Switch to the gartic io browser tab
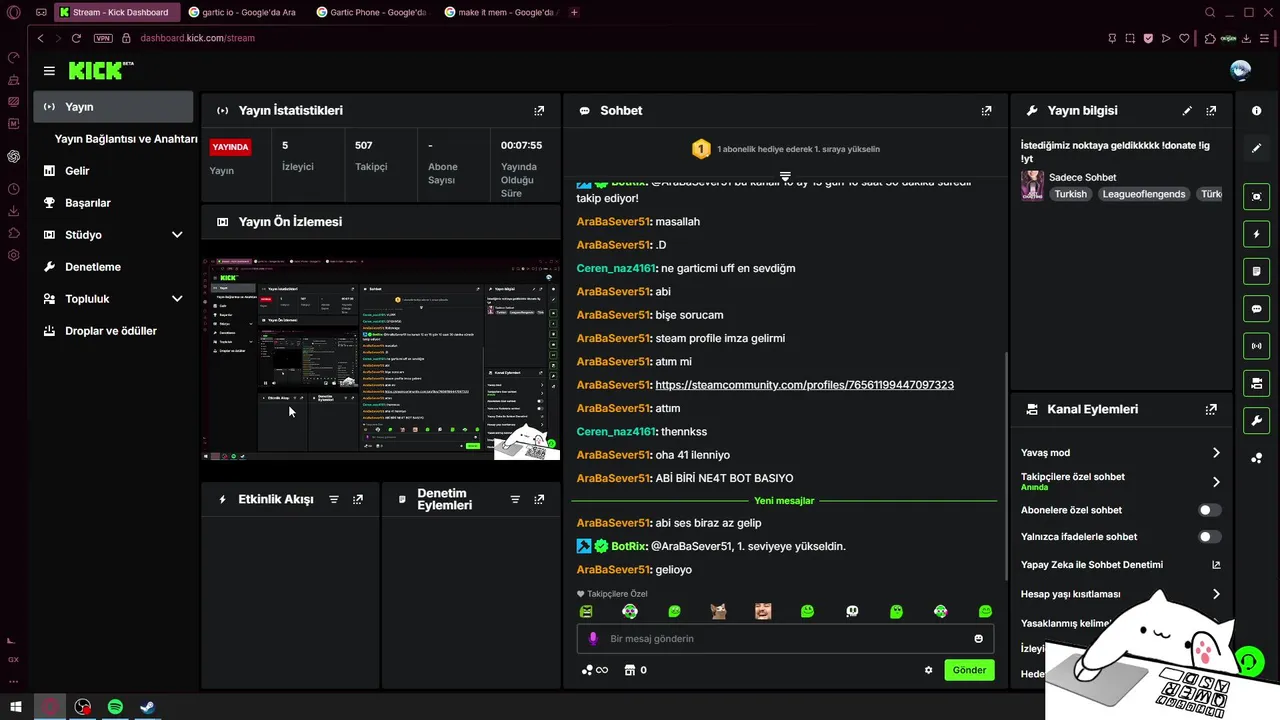 (x=247, y=12)
